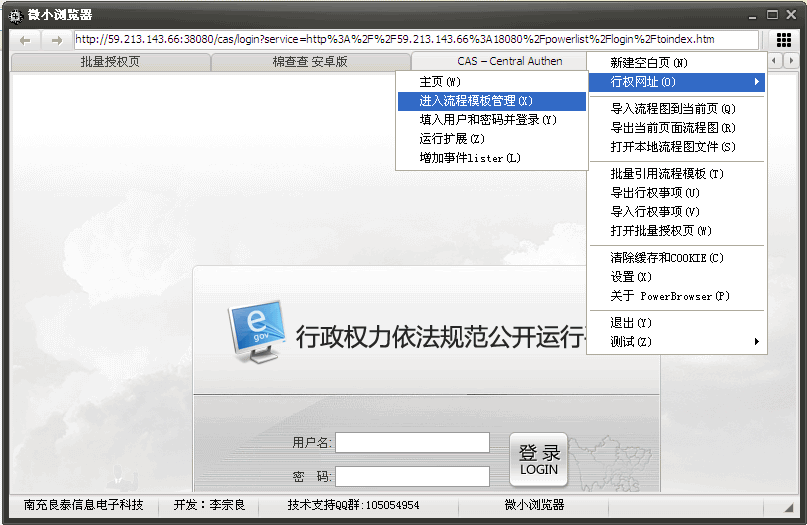Click the back navigation arrow
The image size is (807, 525).
click(x=25, y=40)
